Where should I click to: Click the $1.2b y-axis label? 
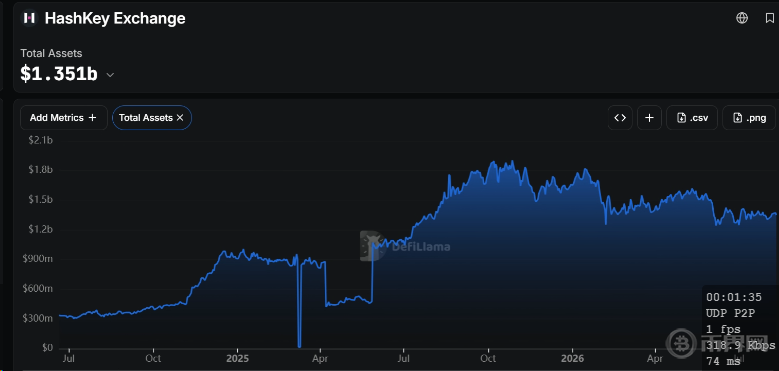click(x=41, y=229)
